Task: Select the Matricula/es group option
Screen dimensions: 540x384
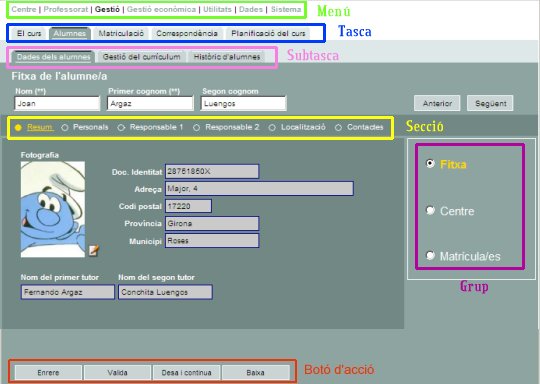Action: click(x=430, y=255)
